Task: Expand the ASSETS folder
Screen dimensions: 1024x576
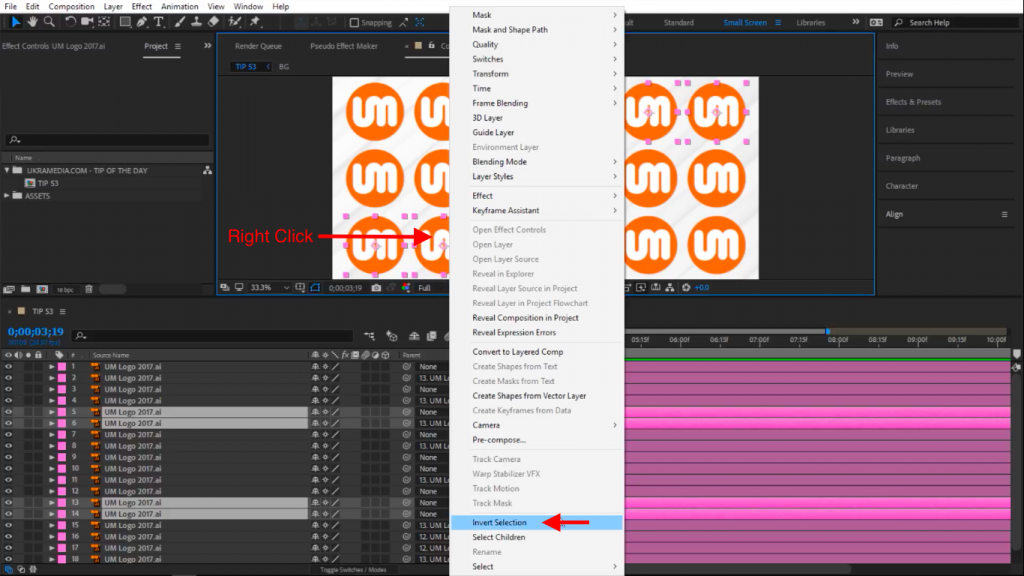Action: pyautogui.click(x=7, y=196)
